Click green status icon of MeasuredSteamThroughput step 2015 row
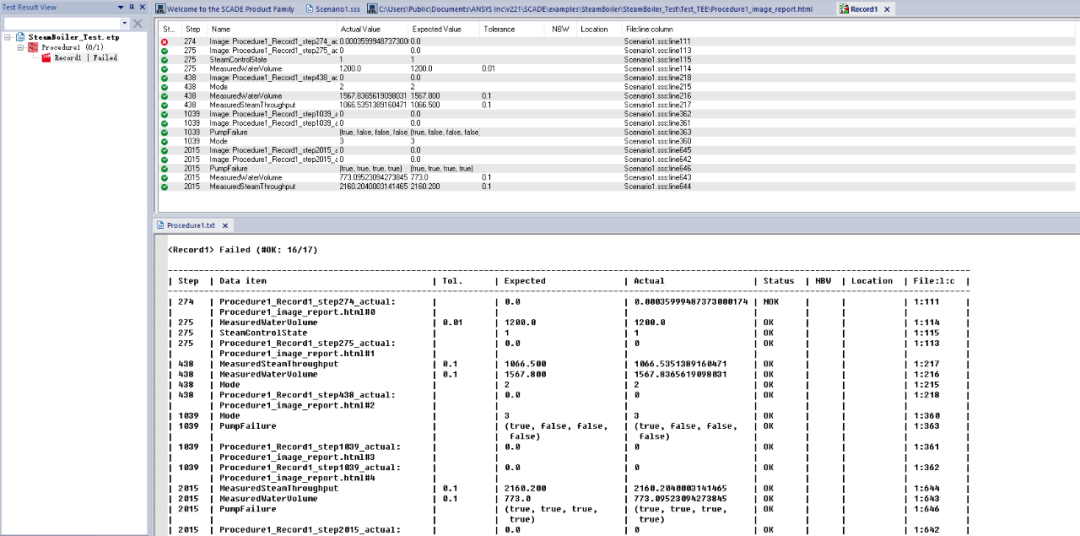 click(165, 186)
